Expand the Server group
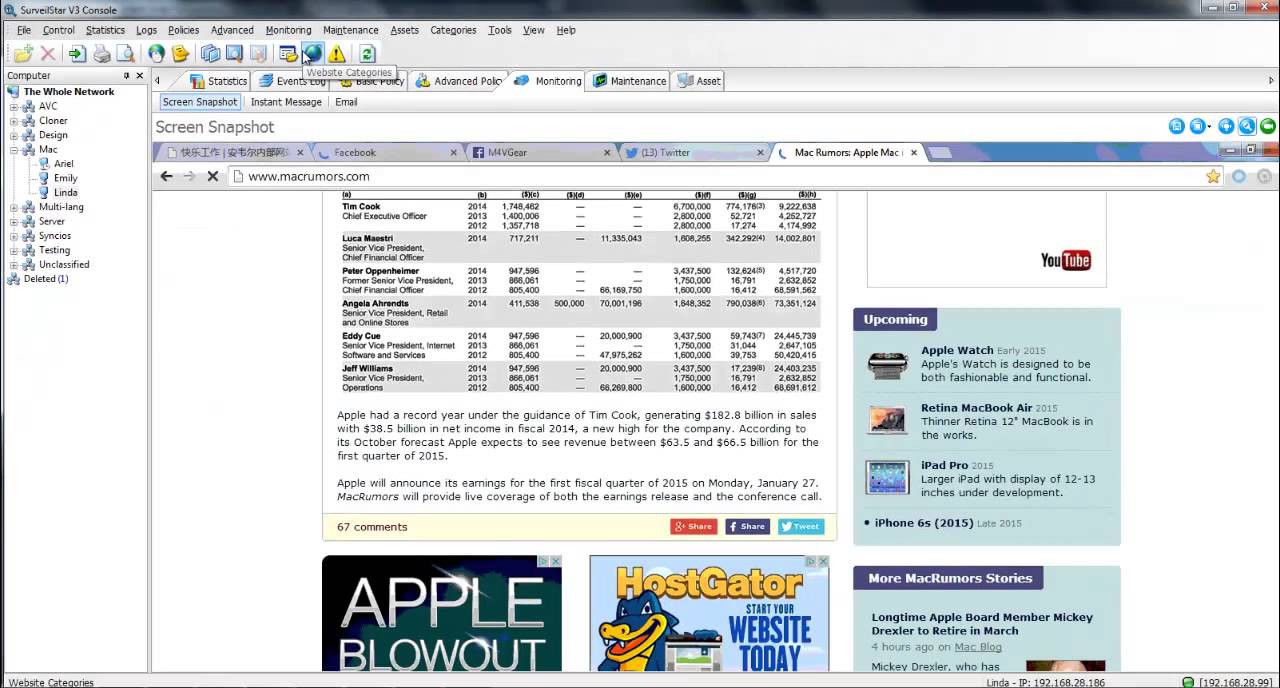The width and height of the screenshot is (1280, 688). point(15,222)
